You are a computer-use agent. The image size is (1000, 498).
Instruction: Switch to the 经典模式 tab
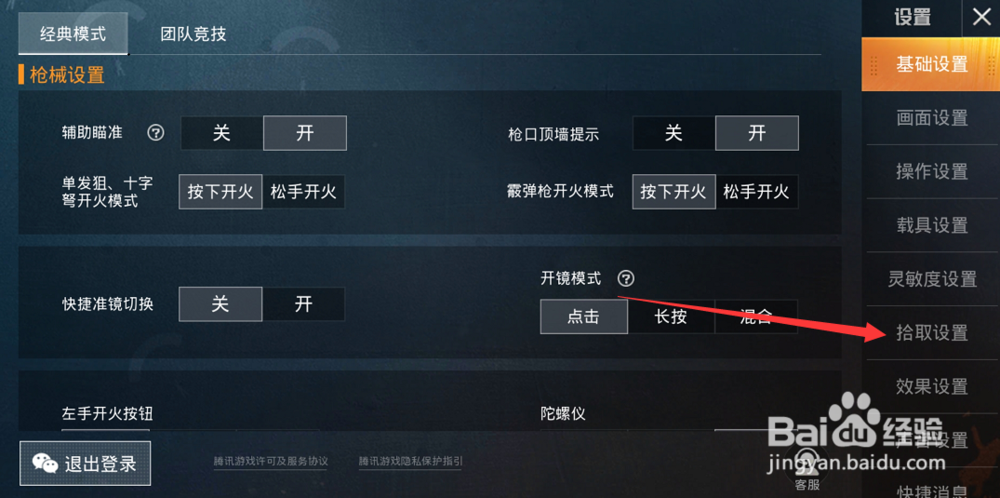[73, 34]
